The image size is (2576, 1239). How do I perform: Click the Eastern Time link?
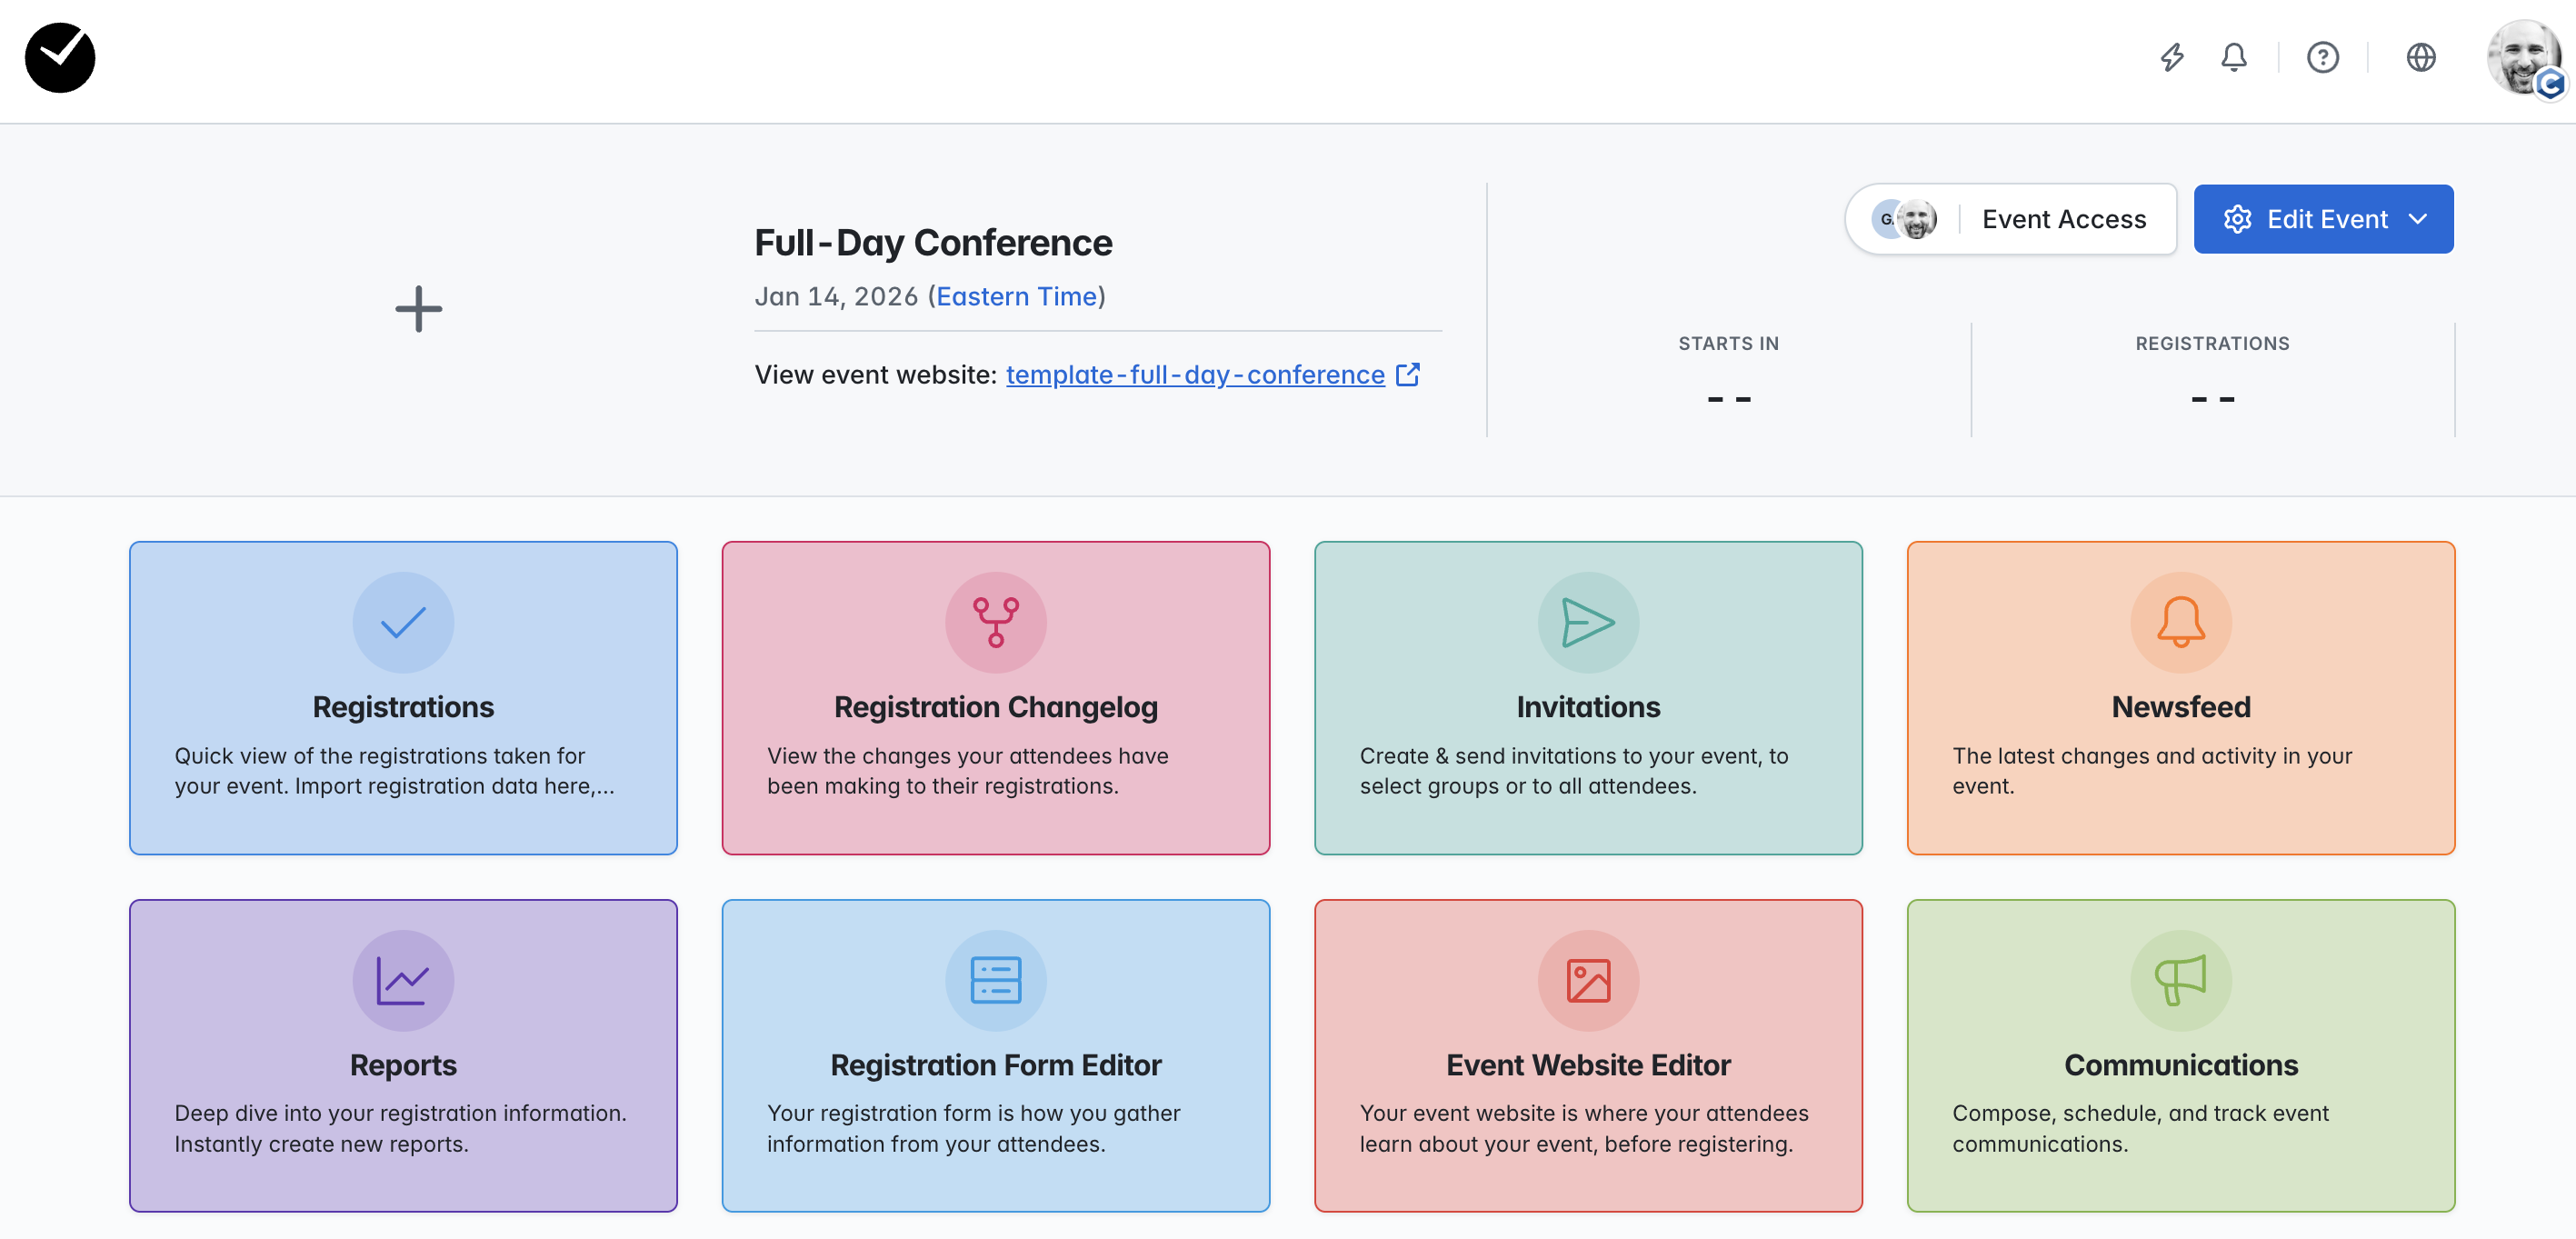click(x=1016, y=297)
